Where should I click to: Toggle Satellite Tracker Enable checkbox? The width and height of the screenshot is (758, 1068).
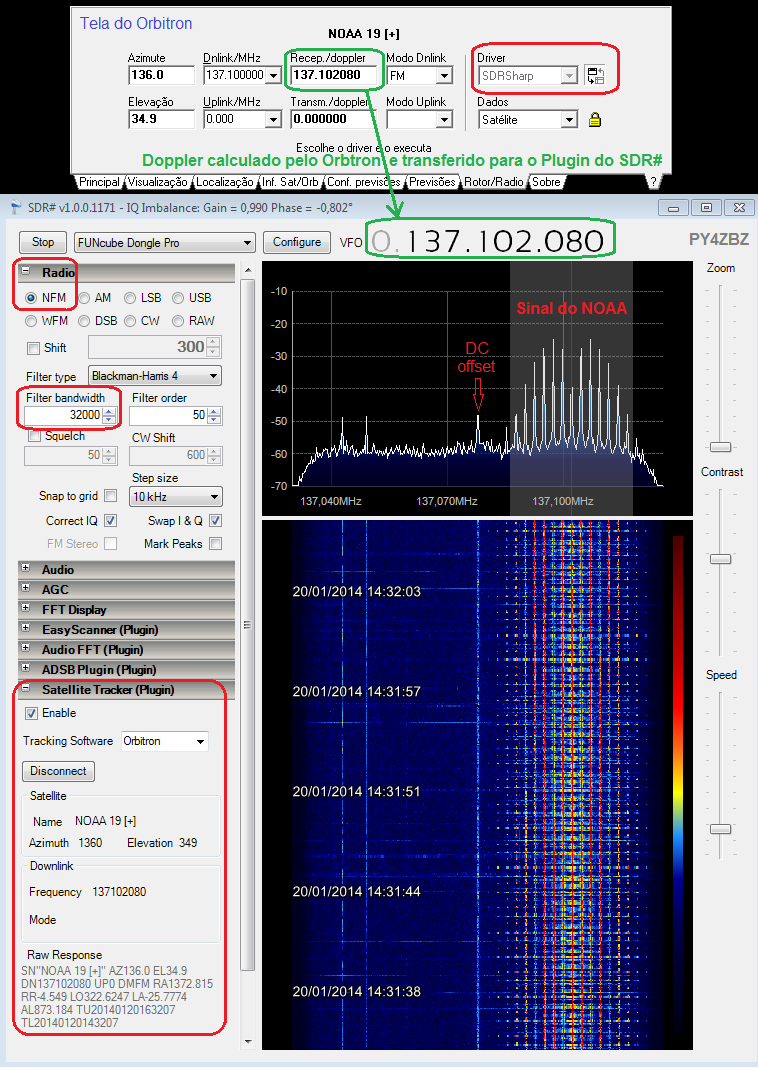(x=31, y=713)
